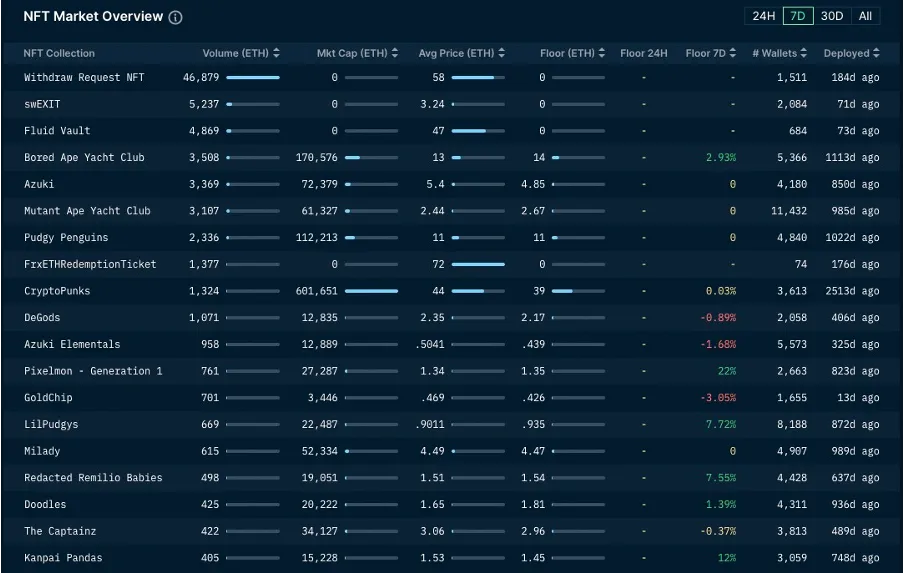This screenshot has height=574, width=904.
Task: Click wallets count 8,188
Action: (x=792, y=424)
